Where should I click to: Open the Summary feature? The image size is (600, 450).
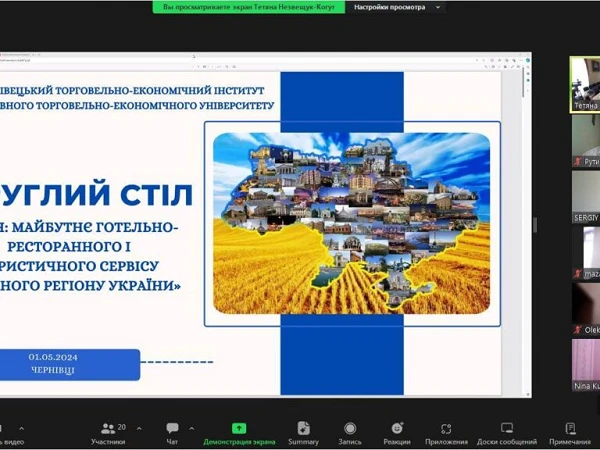click(x=303, y=433)
